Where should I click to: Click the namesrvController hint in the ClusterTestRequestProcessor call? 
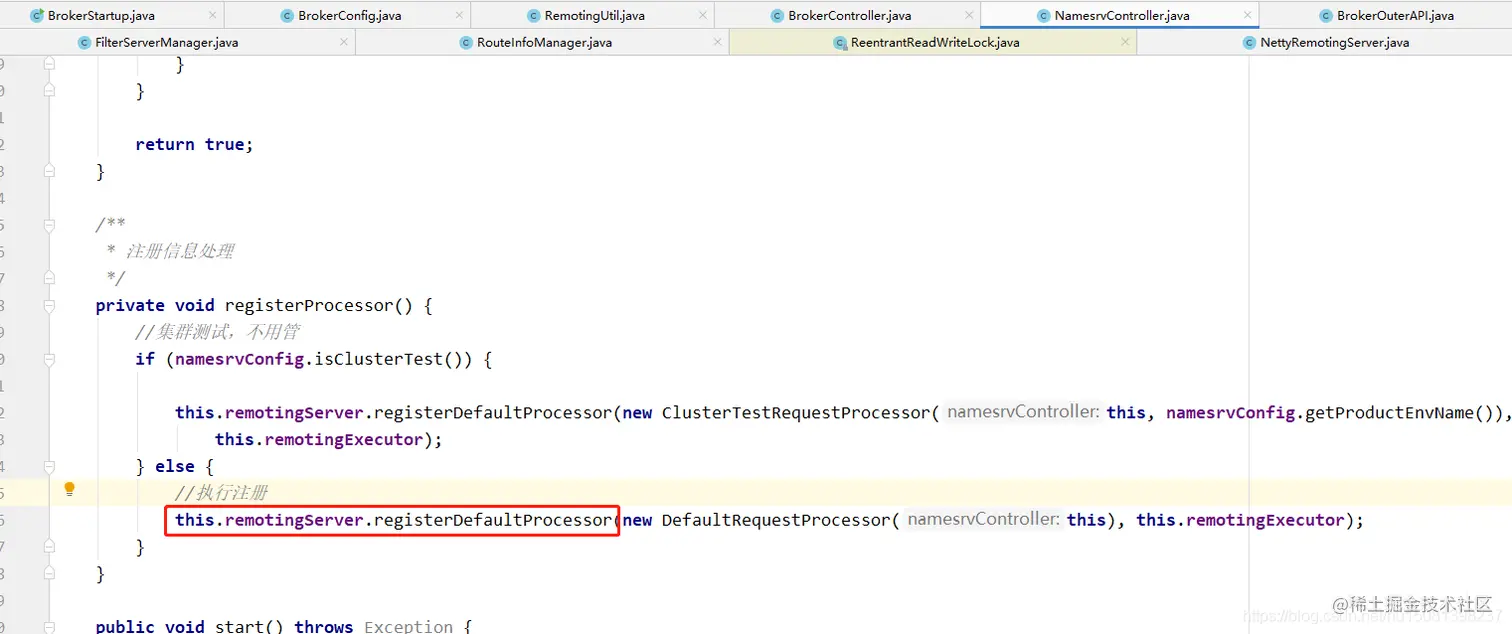[x=1023, y=412]
